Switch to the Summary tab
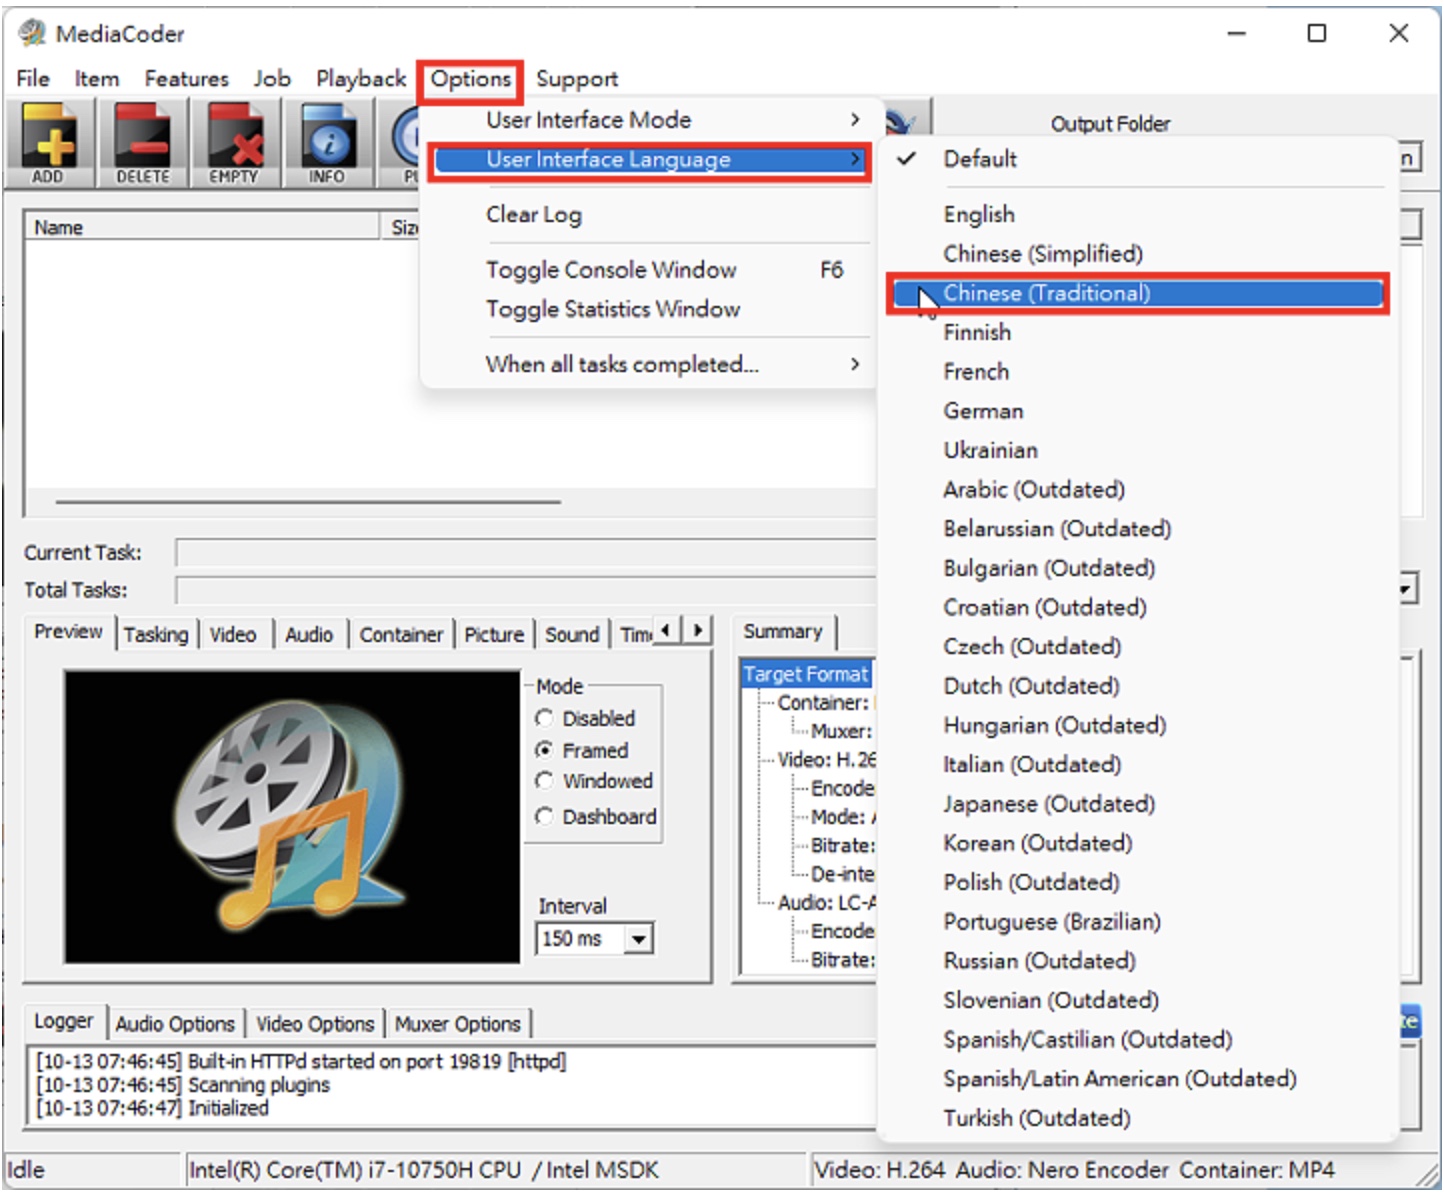The width and height of the screenshot is (1444, 1192). [783, 632]
